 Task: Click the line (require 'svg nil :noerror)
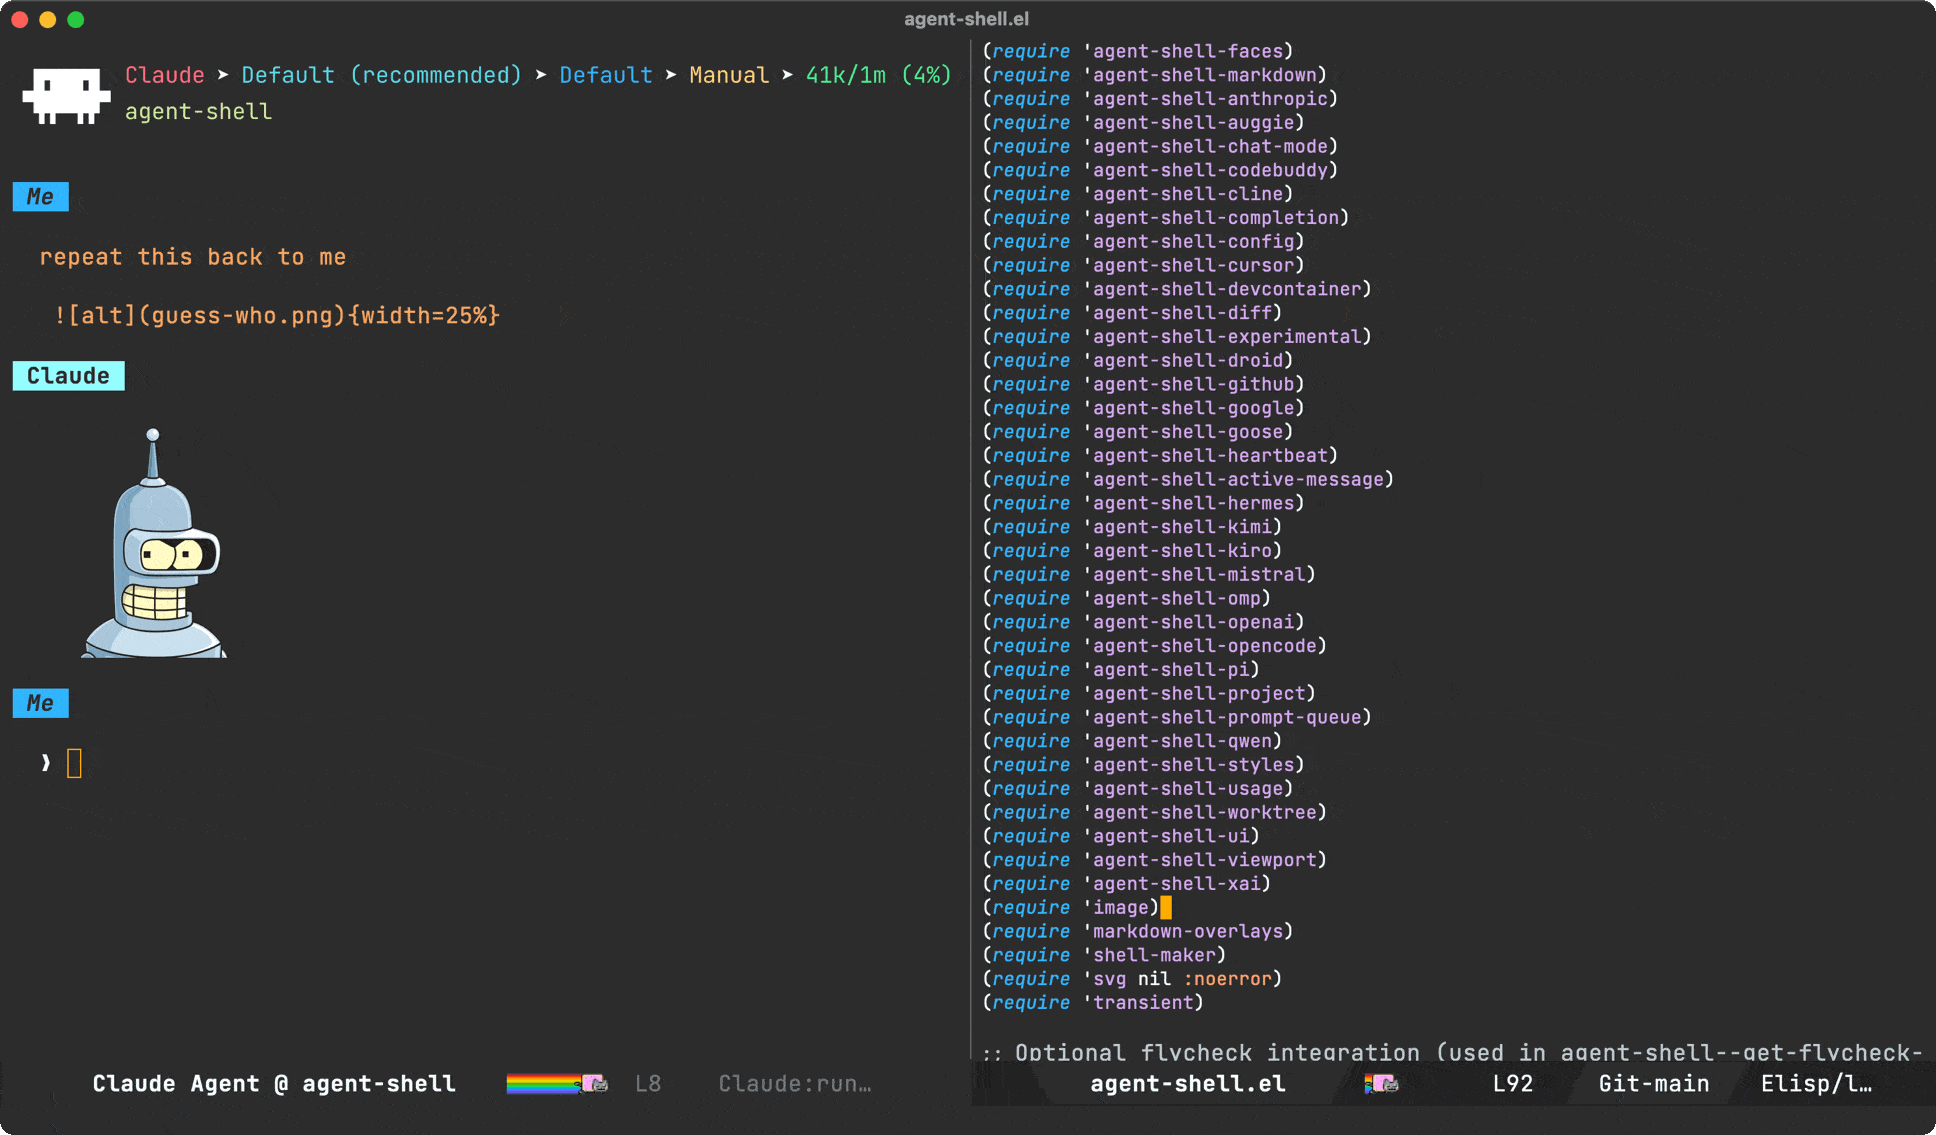tap(1132, 980)
